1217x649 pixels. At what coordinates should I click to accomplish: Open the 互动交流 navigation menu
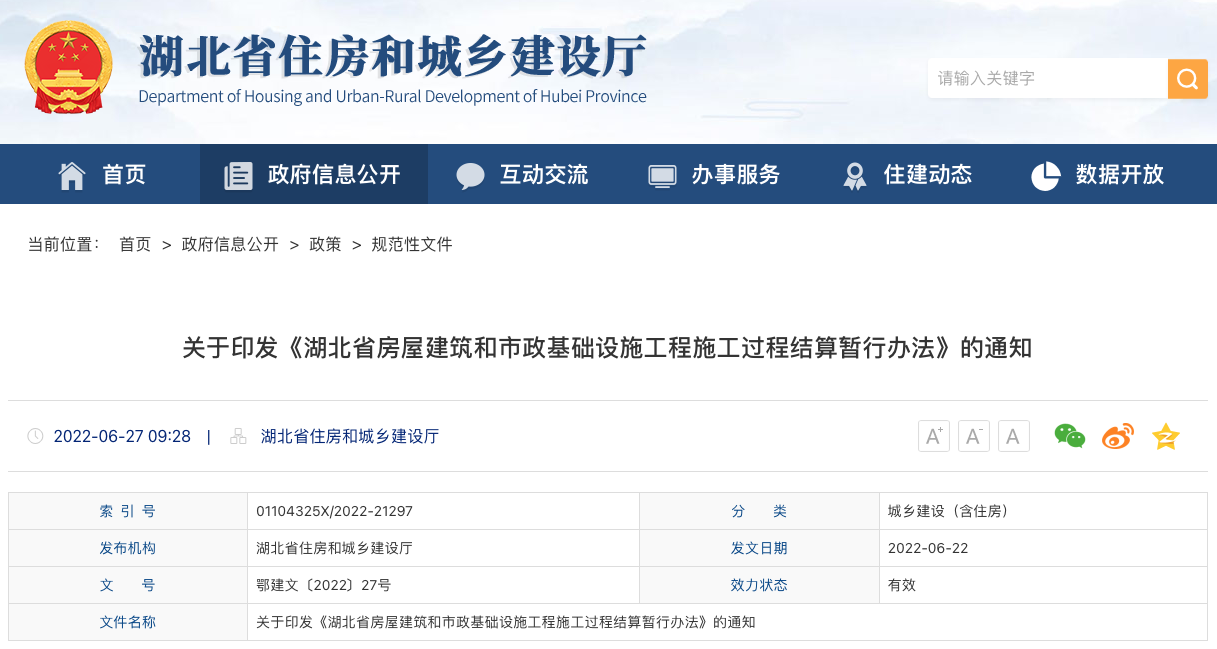(522, 175)
